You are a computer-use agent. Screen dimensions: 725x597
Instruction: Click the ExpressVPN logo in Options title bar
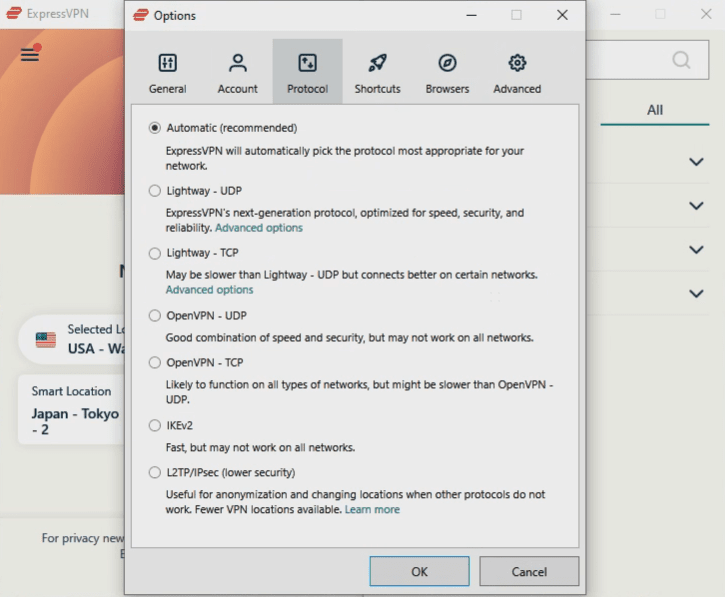coord(141,15)
